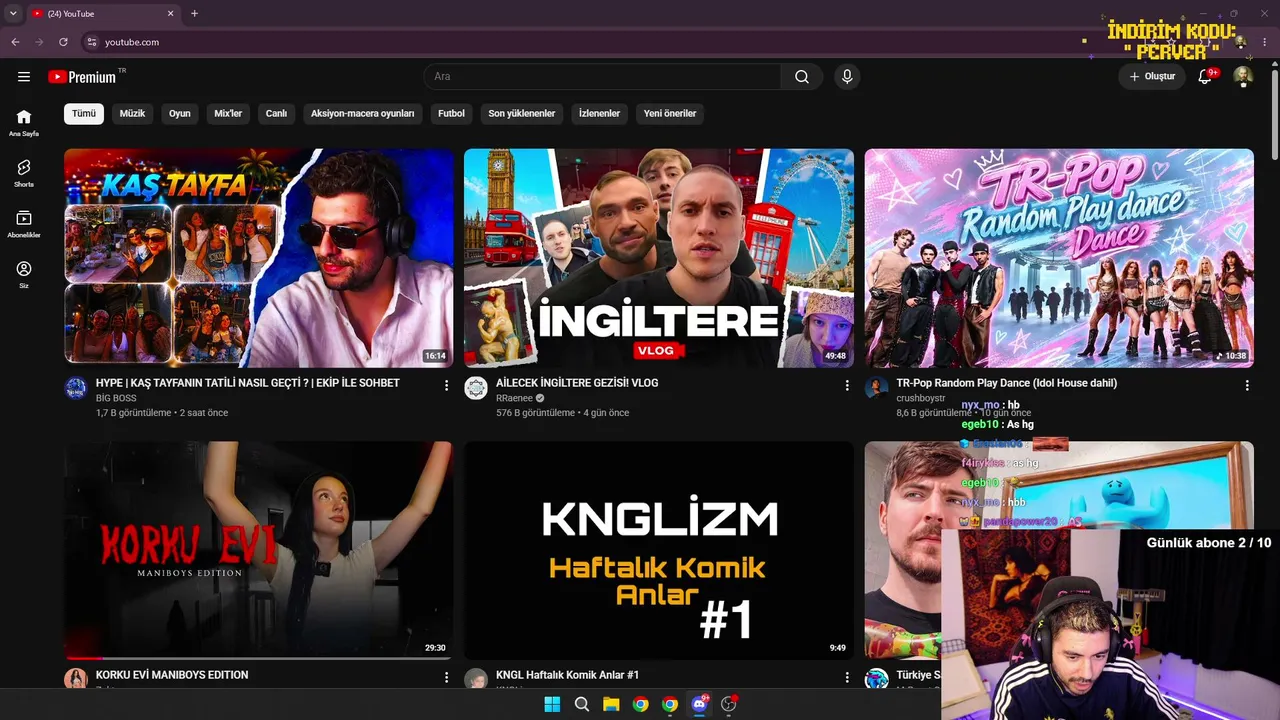
Task: Visit the RRaenee channel name link
Action: pyautogui.click(x=515, y=398)
